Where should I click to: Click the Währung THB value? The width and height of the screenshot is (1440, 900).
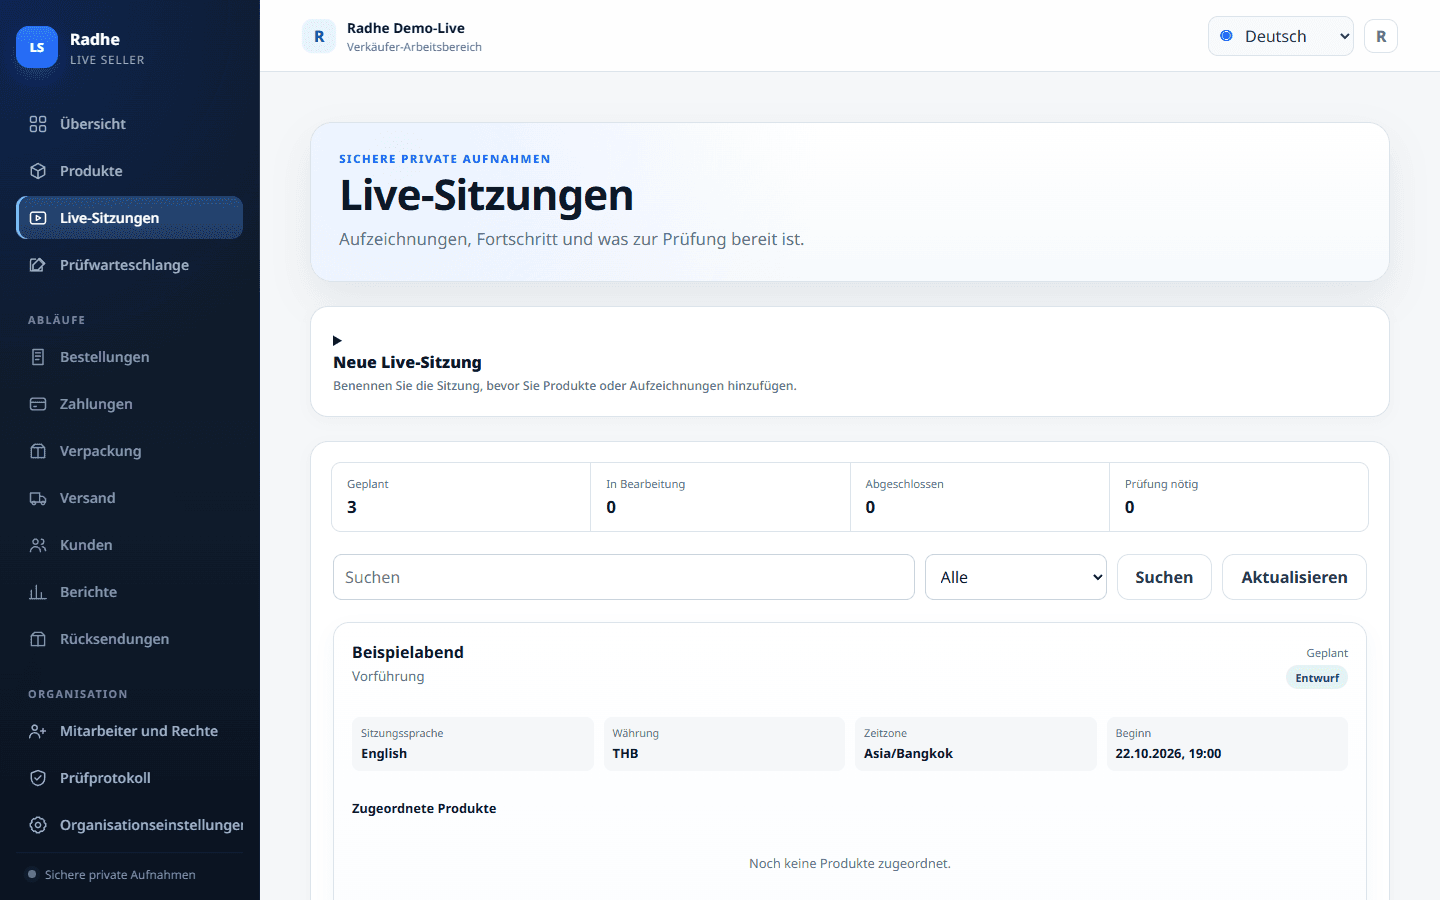[x=625, y=754]
